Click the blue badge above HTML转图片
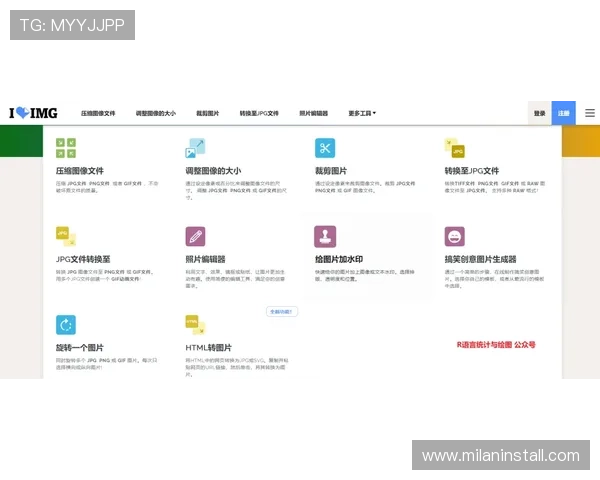This screenshot has width=600, height=480. pos(282,312)
